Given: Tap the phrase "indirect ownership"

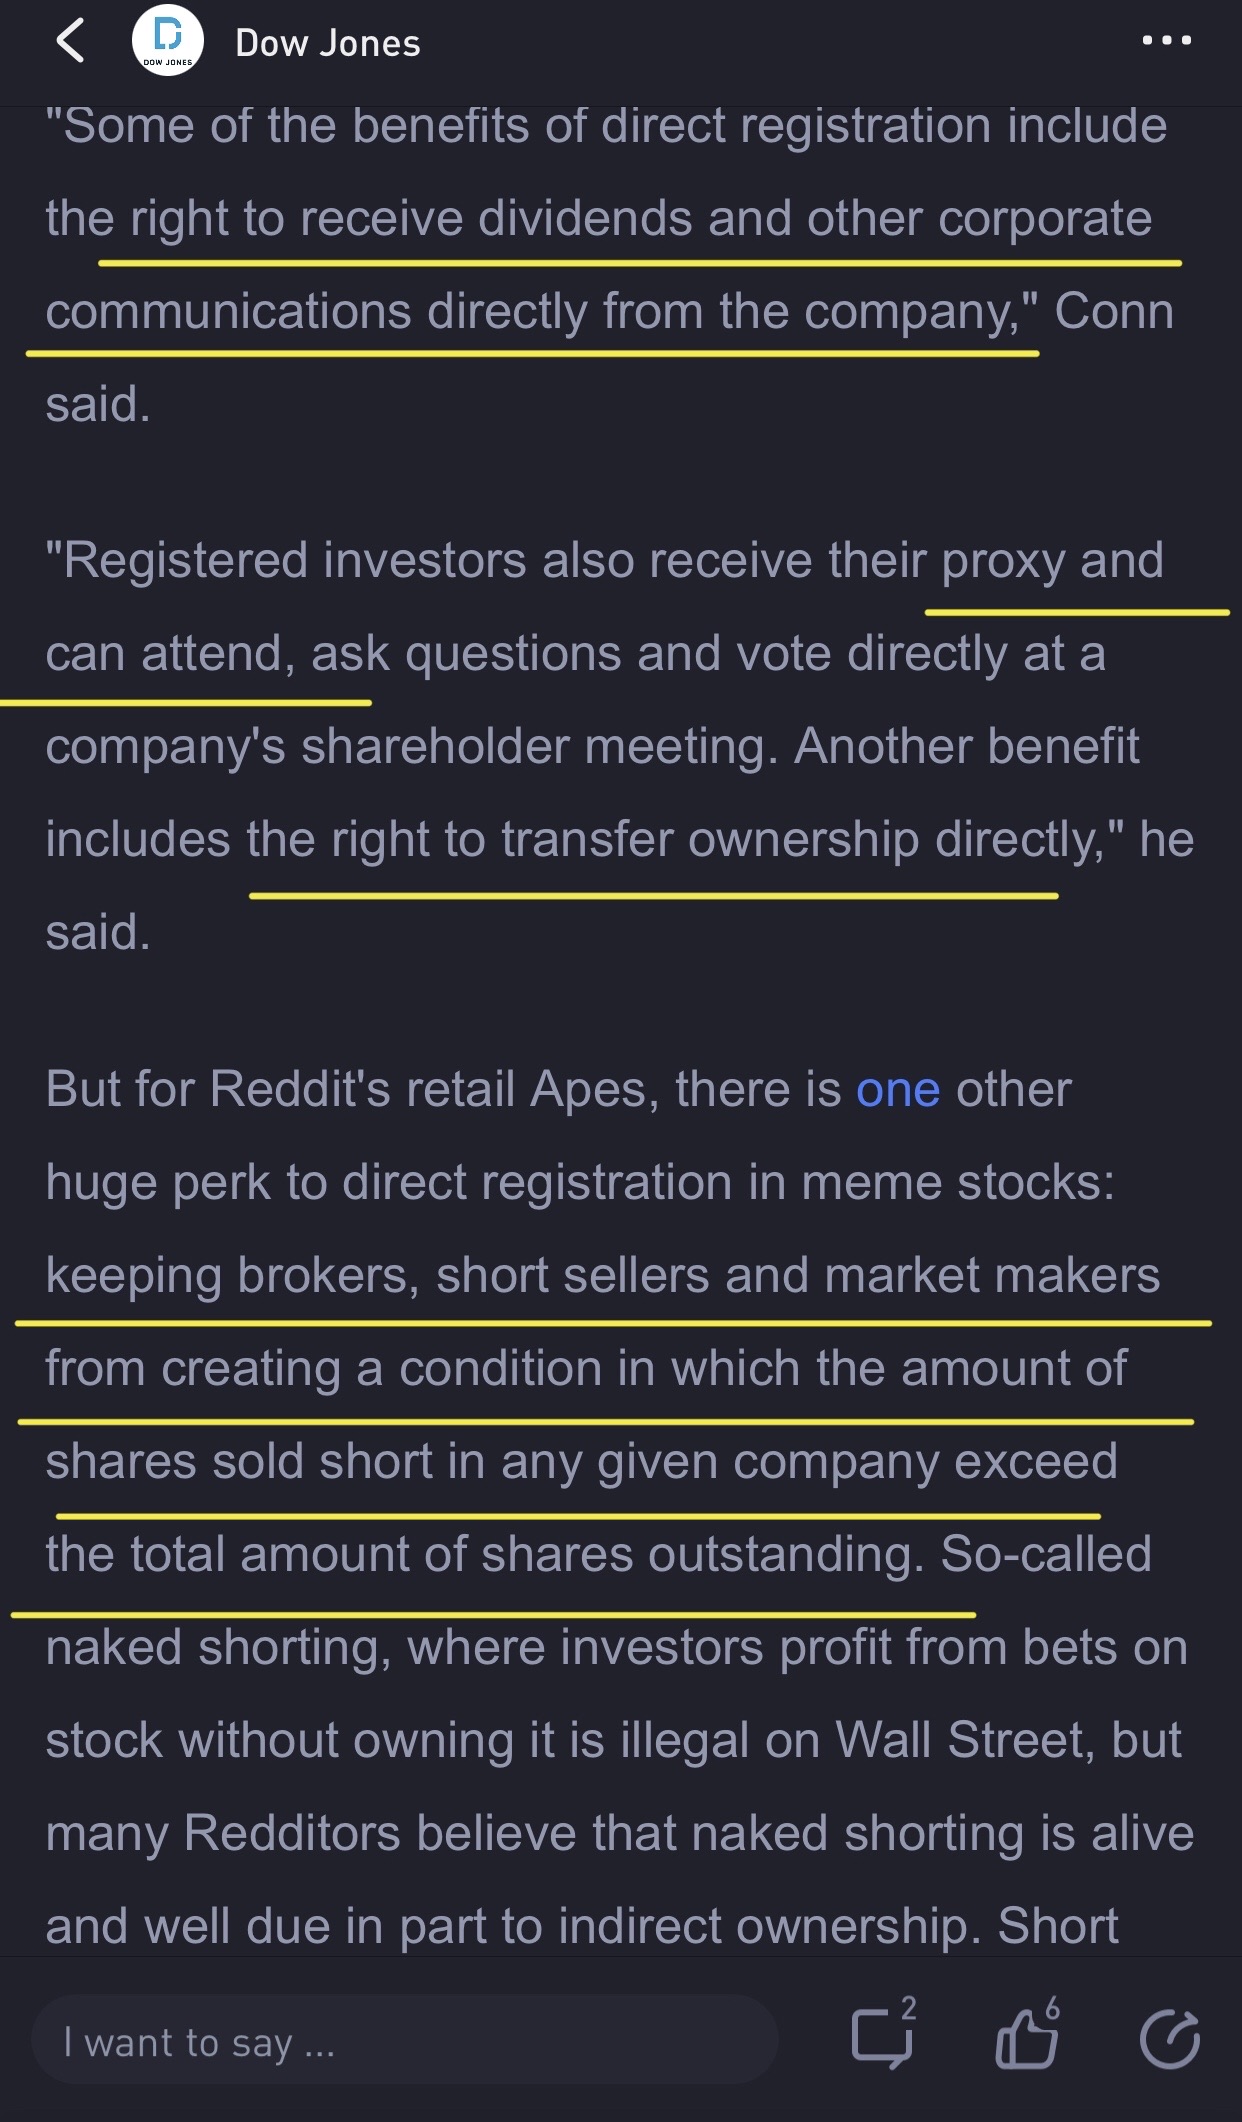Looking at the screenshot, I should pos(770,1927).
